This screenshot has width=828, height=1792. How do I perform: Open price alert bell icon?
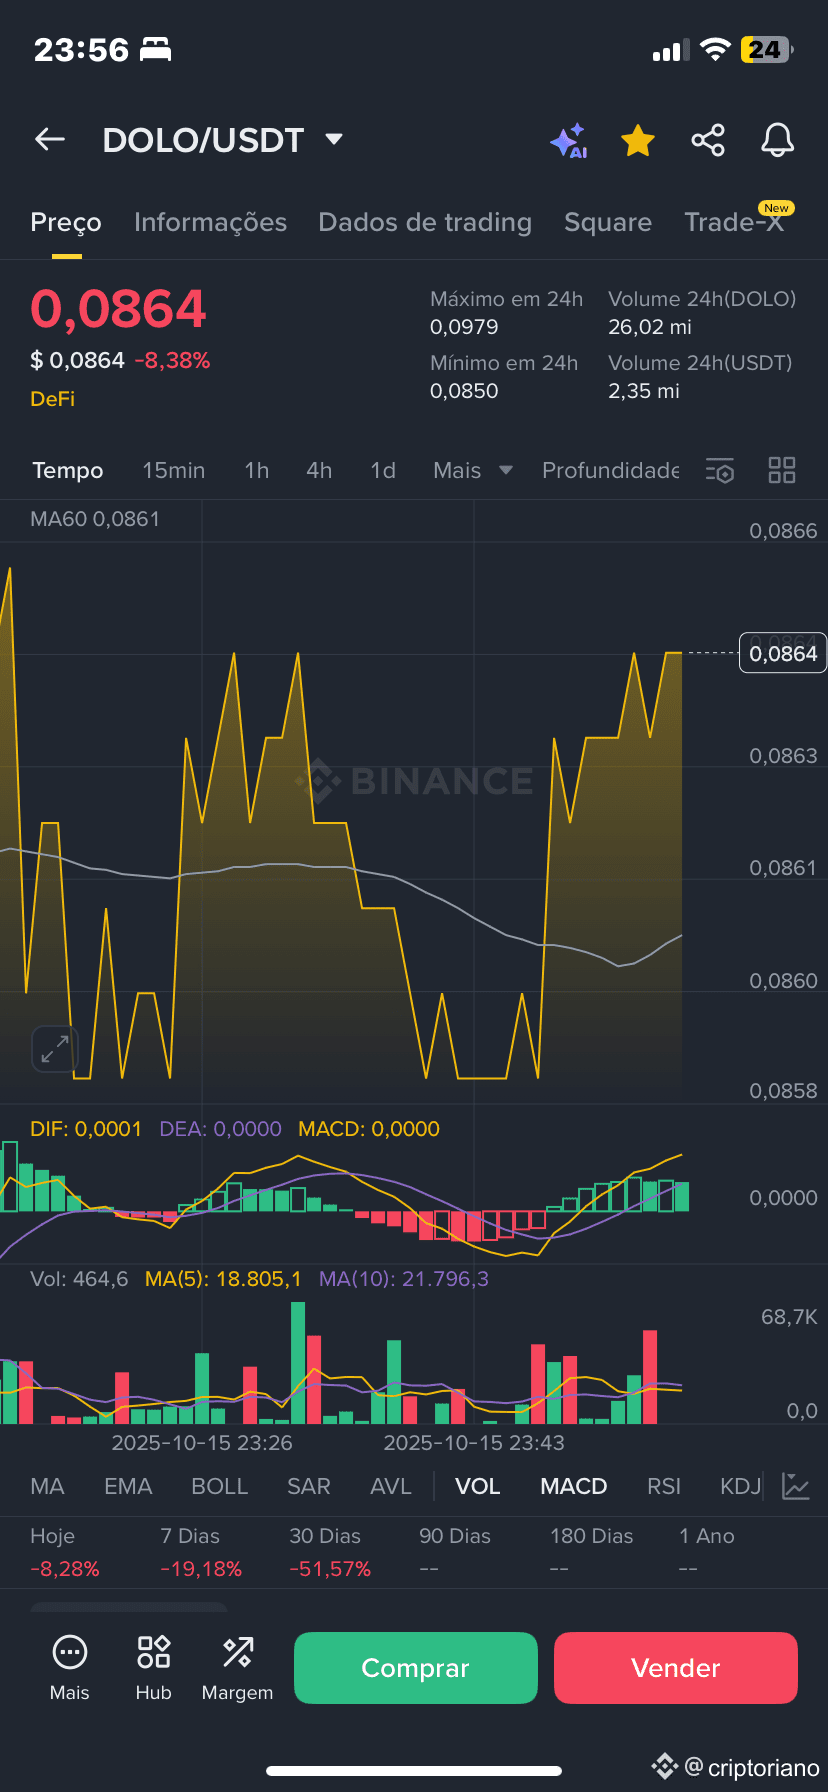(778, 140)
